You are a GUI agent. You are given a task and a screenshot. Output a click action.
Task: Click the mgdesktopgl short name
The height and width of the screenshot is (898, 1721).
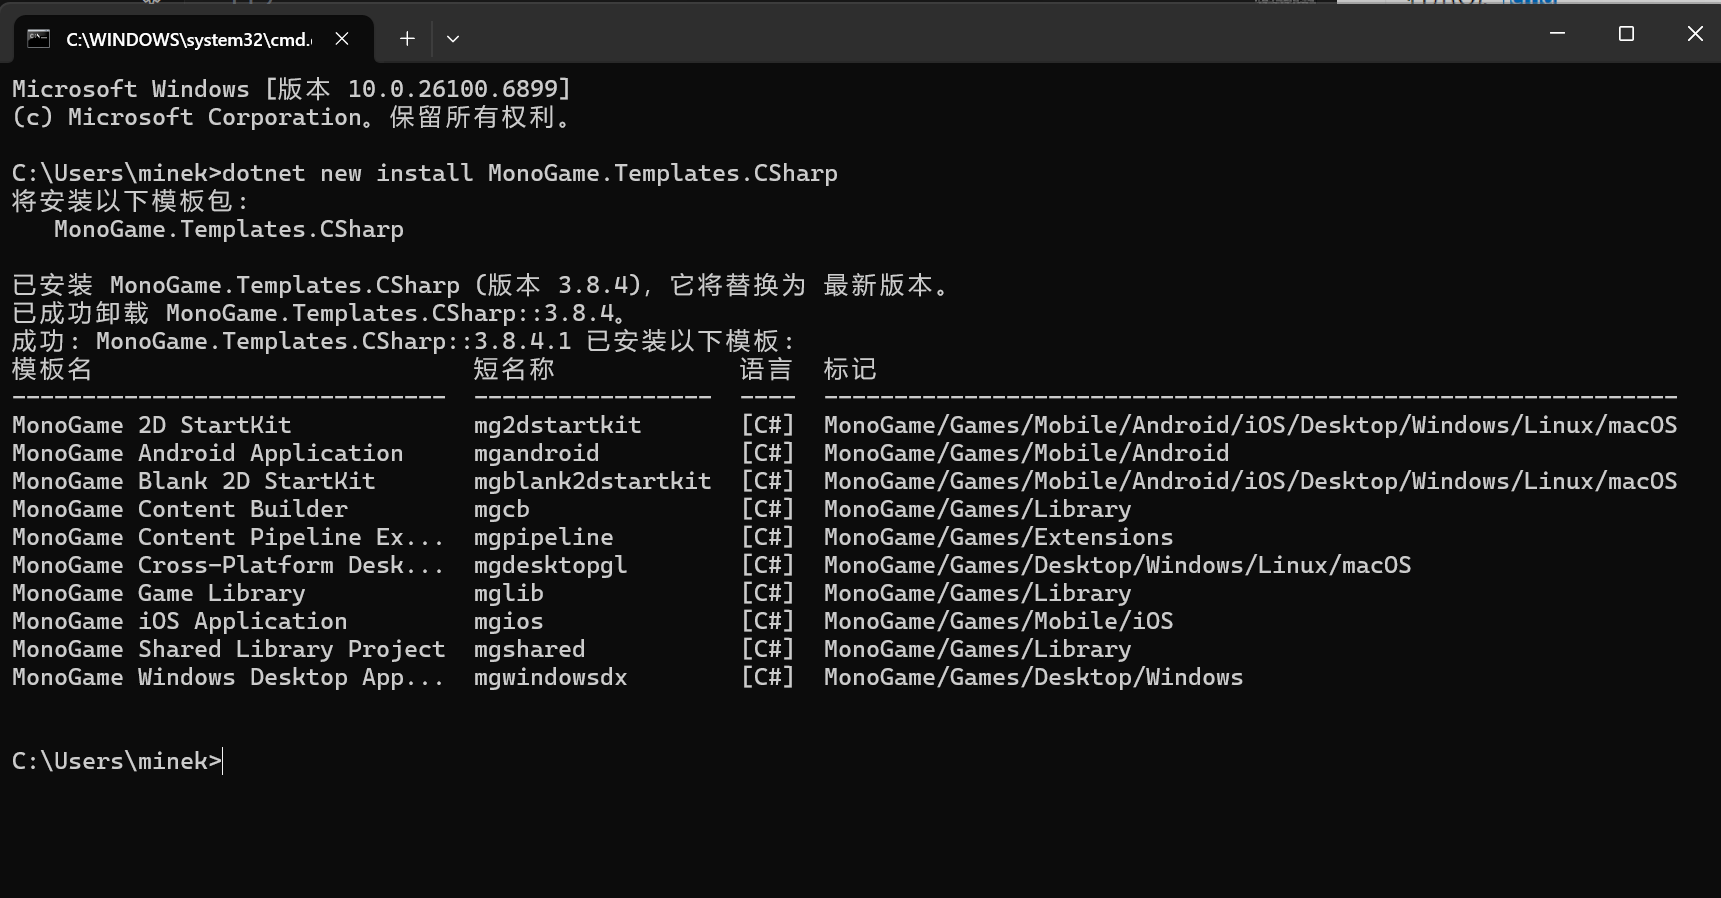(x=551, y=565)
